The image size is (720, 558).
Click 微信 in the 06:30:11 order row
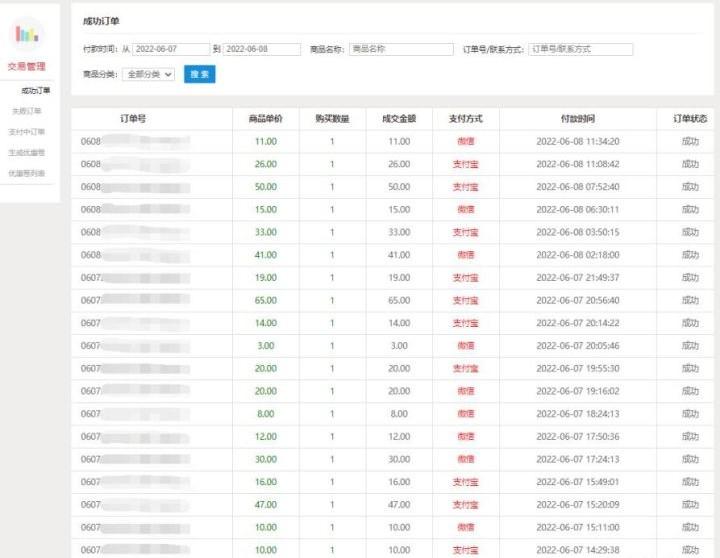(x=466, y=209)
